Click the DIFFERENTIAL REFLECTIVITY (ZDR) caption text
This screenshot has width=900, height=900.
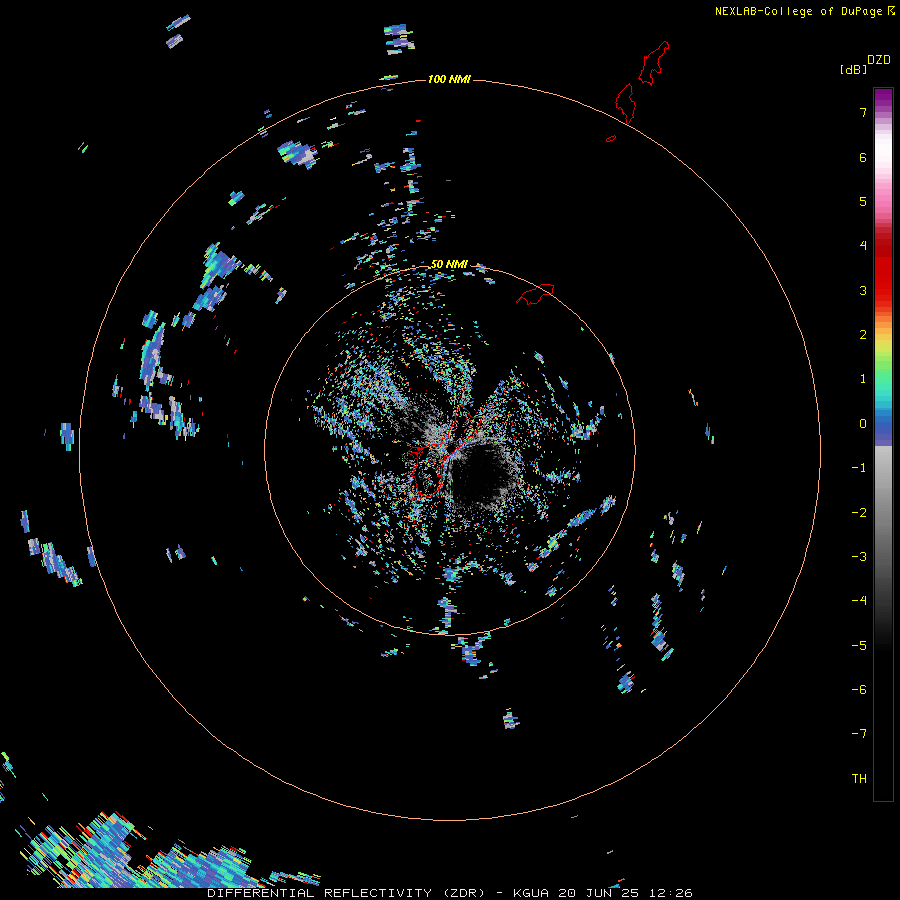pos(347,893)
